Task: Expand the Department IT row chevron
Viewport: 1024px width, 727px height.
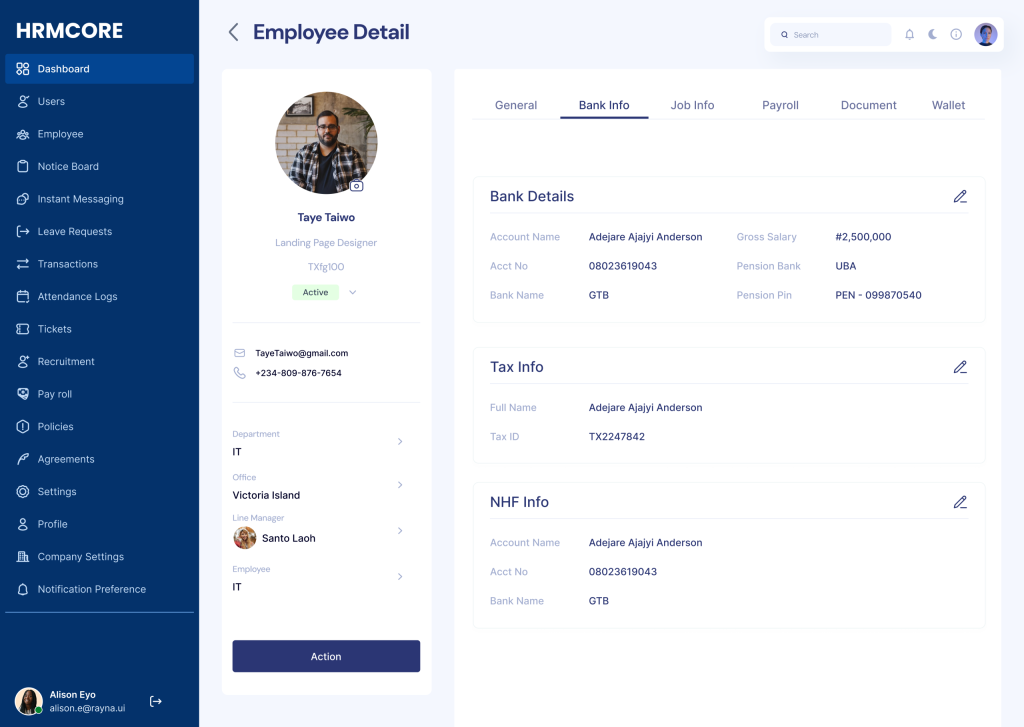Action: [400, 442]
